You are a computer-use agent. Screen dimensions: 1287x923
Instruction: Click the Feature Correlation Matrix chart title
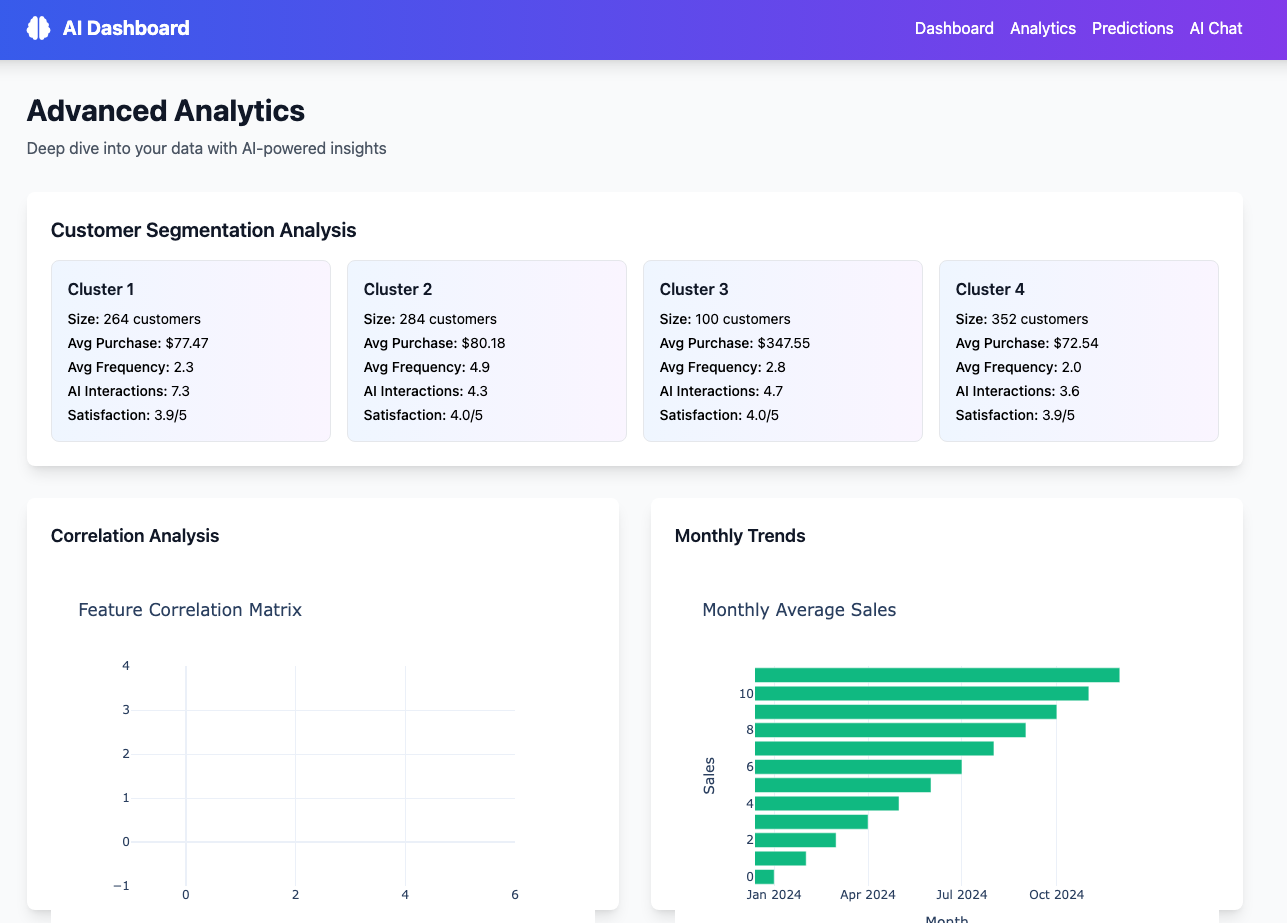(x=190, y=610)
